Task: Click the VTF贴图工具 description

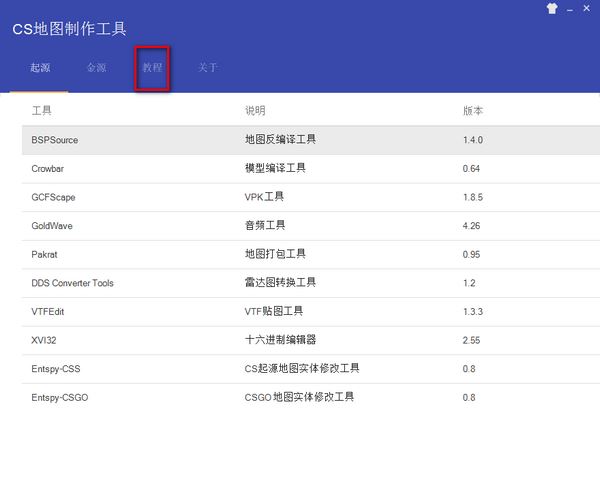Action: (274, 311)
